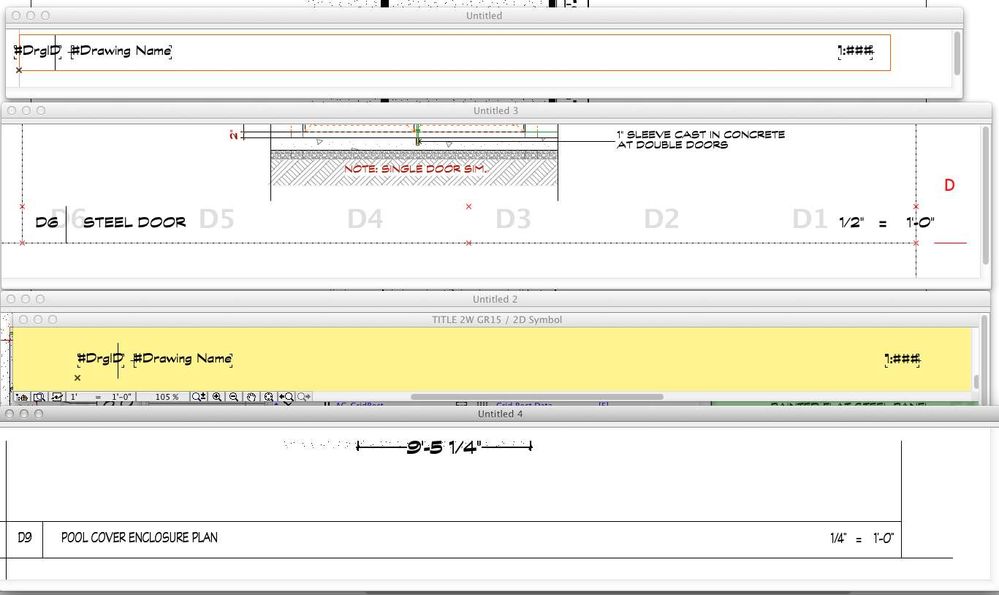Click the 1:### scale text in the Untitled window
The image size is (999, 595).
point(855,51)
